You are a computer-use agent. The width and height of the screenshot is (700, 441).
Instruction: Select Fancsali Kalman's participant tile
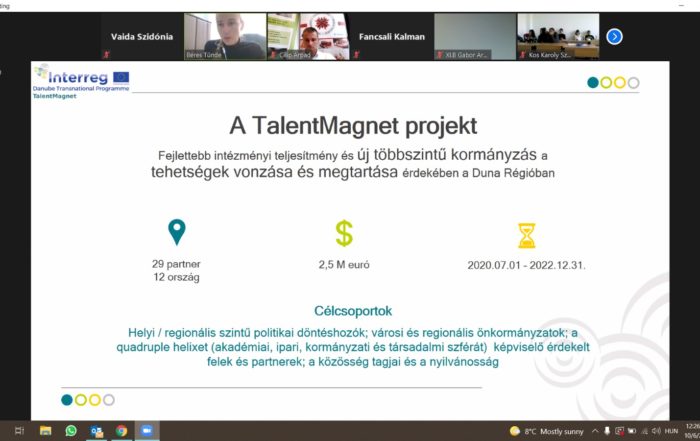tap(391, 37)
